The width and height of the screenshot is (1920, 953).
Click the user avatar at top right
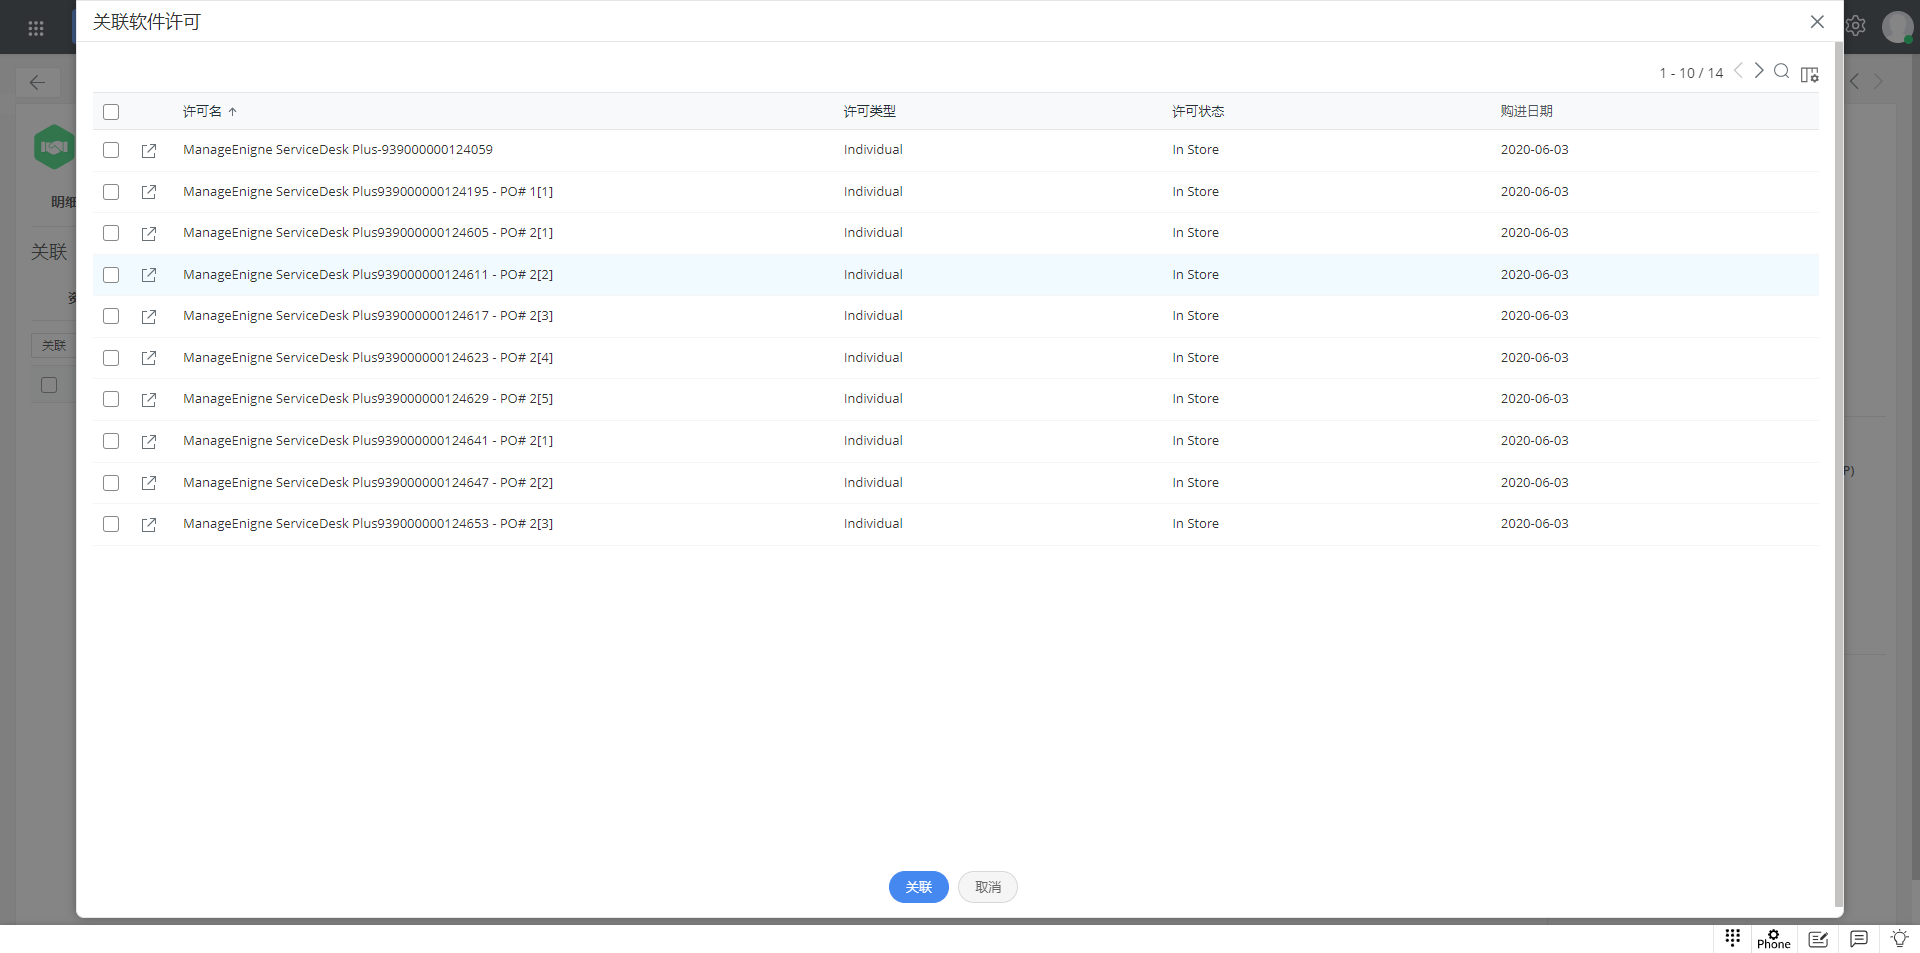[1897, 27]
